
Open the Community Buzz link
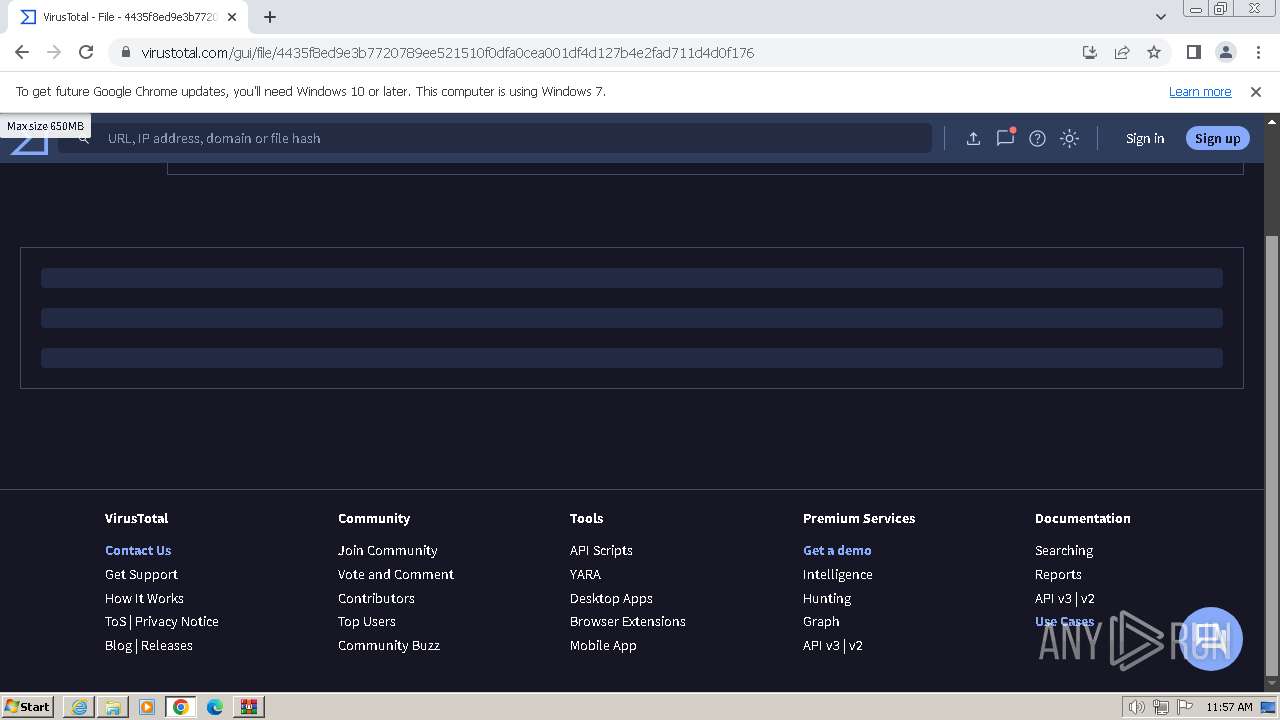point(389,645)
